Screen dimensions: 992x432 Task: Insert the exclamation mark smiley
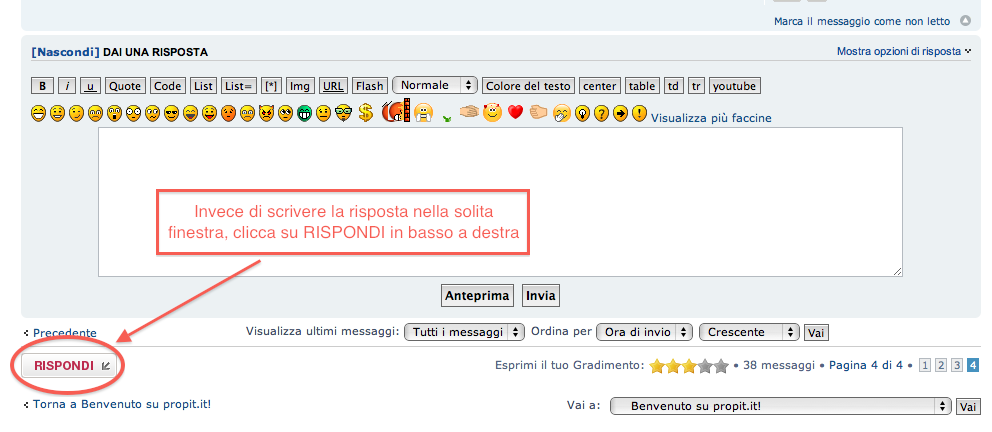coord(639,113)
